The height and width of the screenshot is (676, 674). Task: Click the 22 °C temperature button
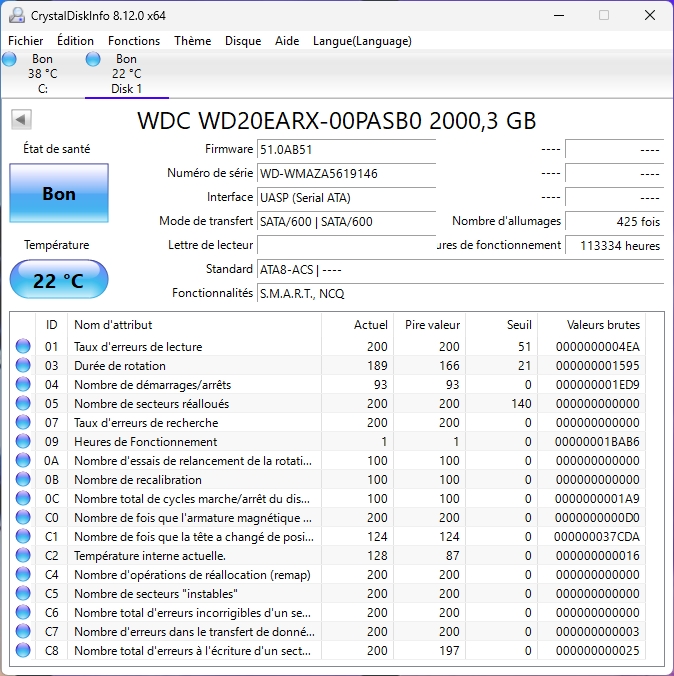pos(59,279)
